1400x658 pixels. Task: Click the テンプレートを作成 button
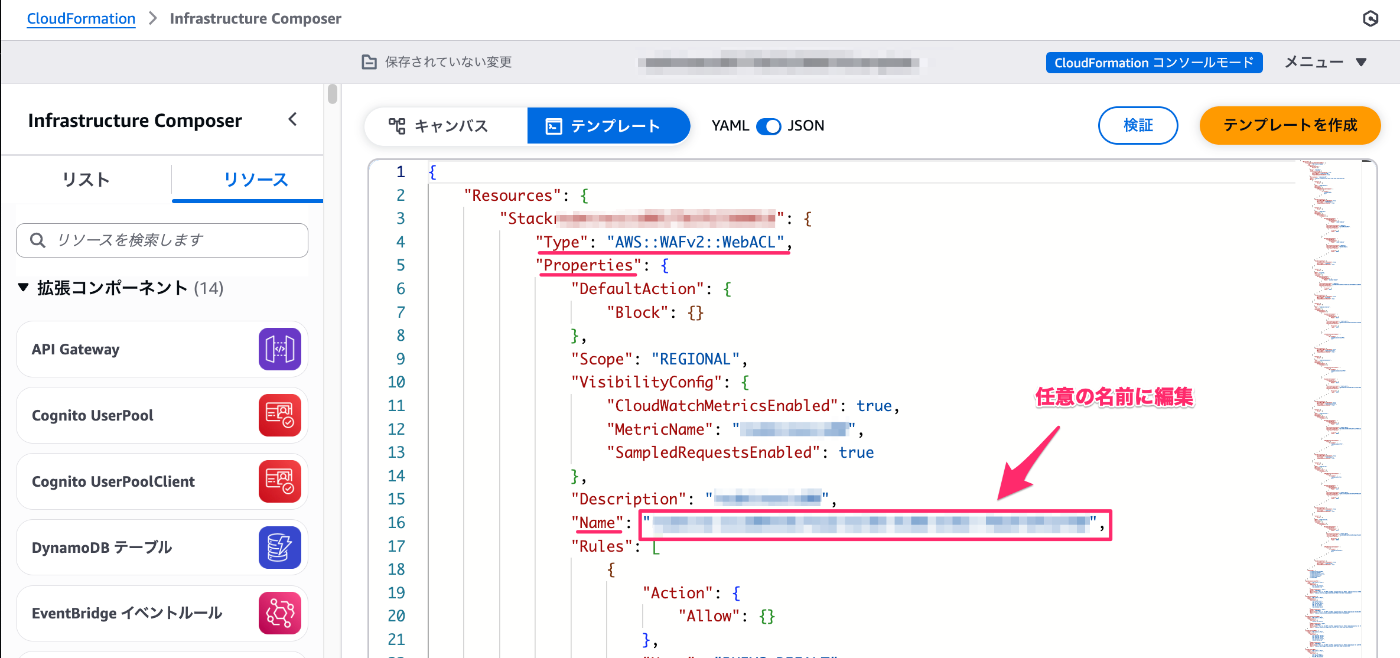pos(1290,125)
